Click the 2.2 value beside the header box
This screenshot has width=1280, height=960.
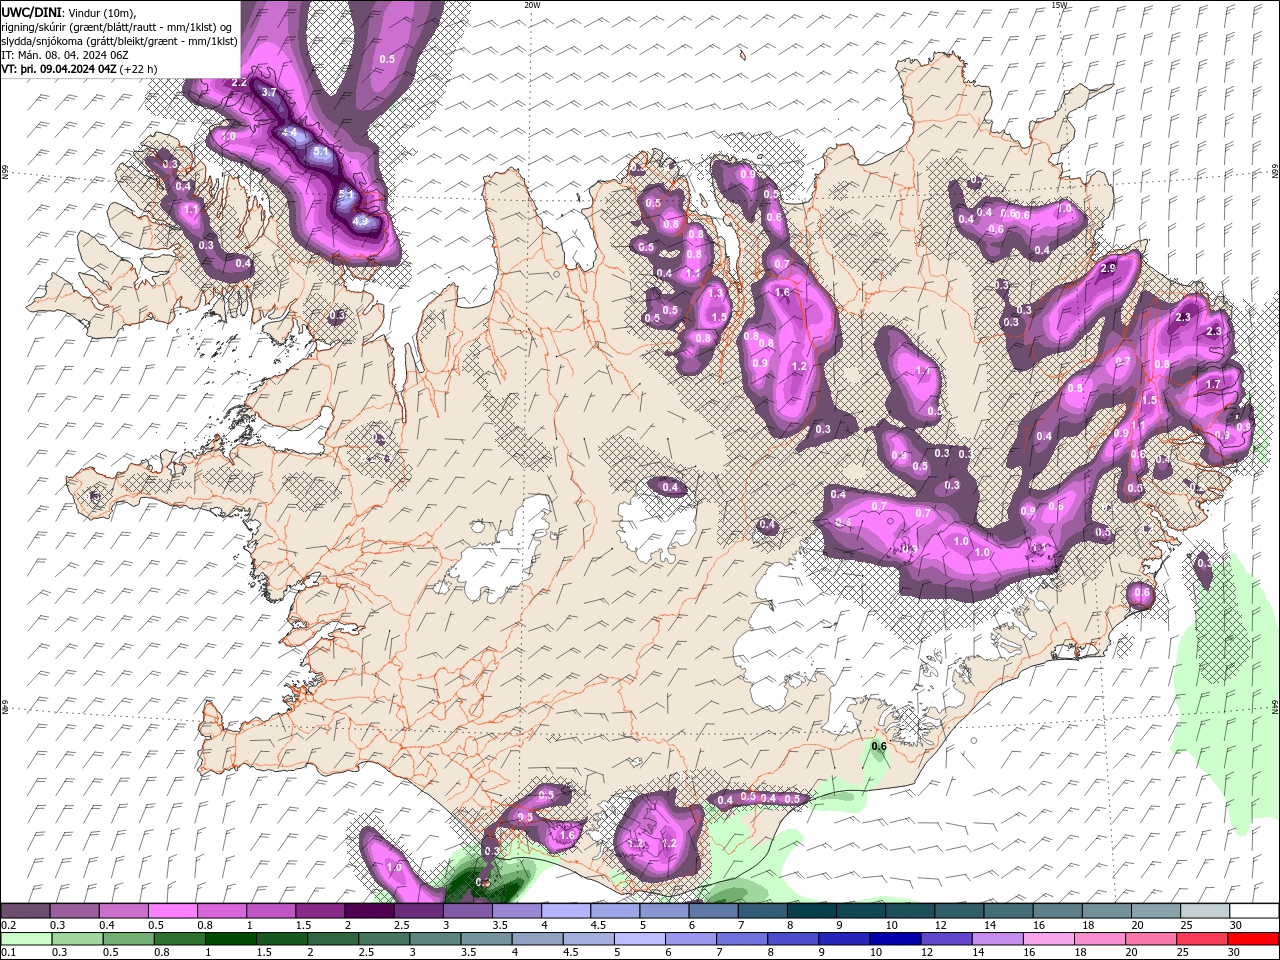tap(239, 82)
